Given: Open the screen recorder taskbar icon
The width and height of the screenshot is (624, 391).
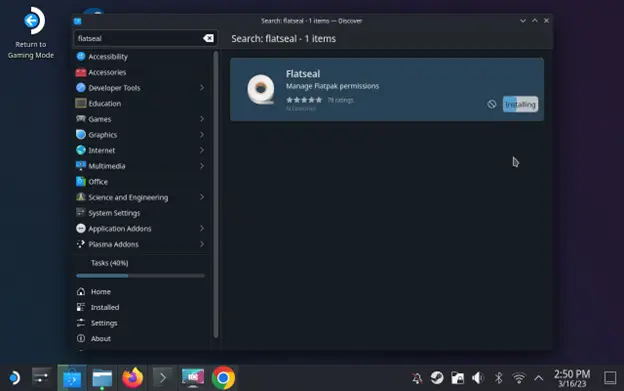Looking at the screenshot, I should 193,377.
